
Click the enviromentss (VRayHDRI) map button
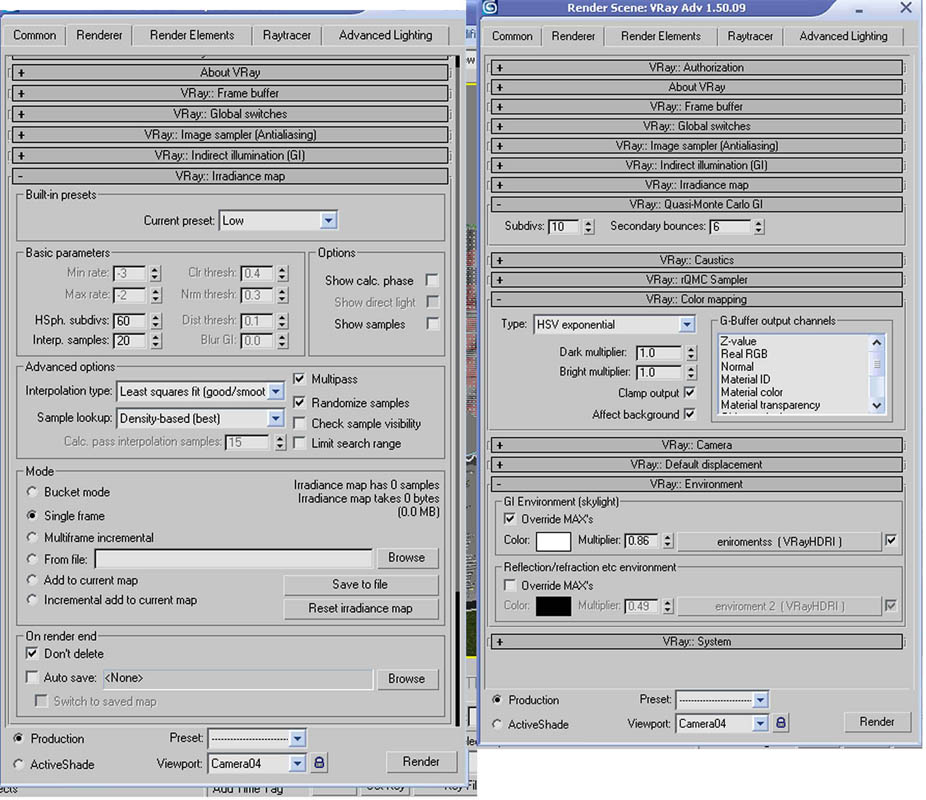pos(779,541)
